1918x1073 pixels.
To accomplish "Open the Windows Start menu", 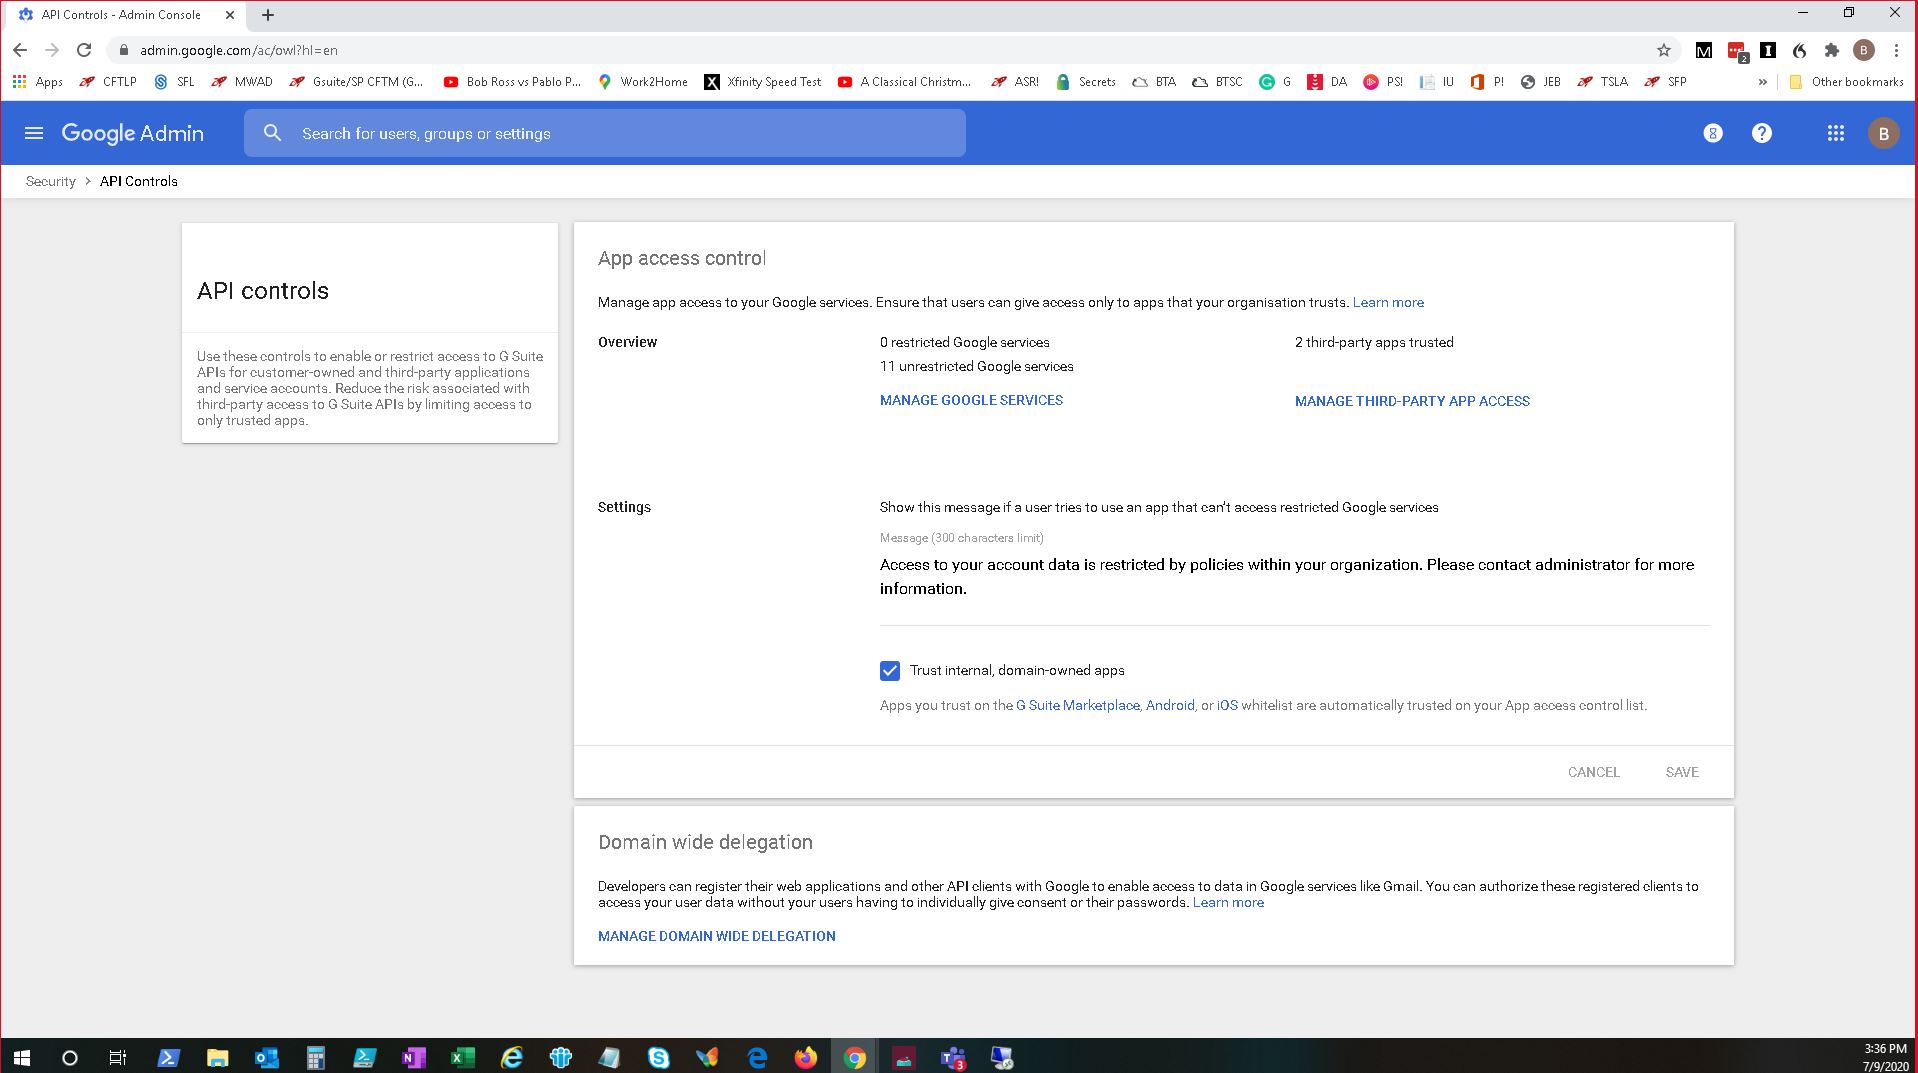I will point(20,1057).
